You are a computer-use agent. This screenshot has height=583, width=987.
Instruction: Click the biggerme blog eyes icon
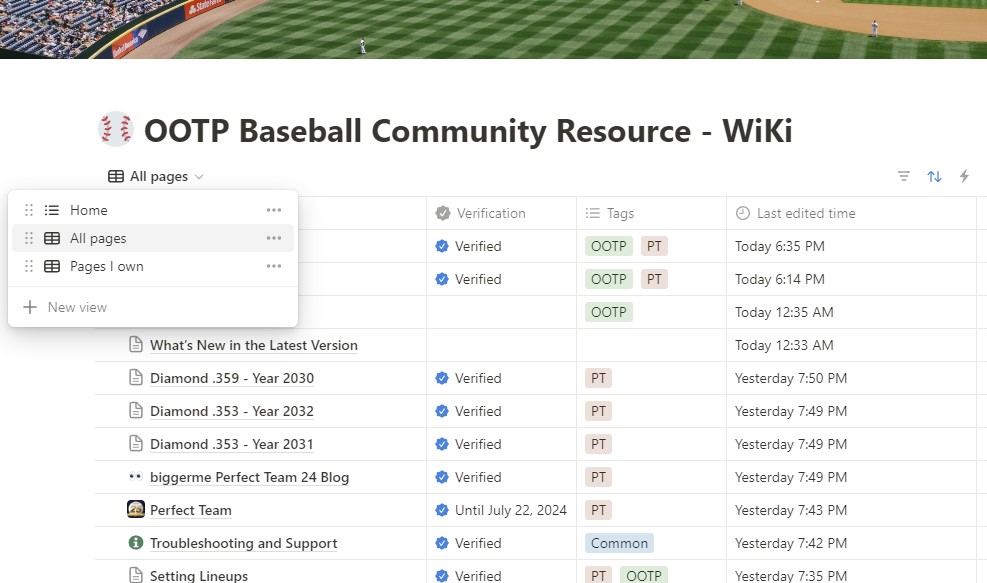[135, 477]
